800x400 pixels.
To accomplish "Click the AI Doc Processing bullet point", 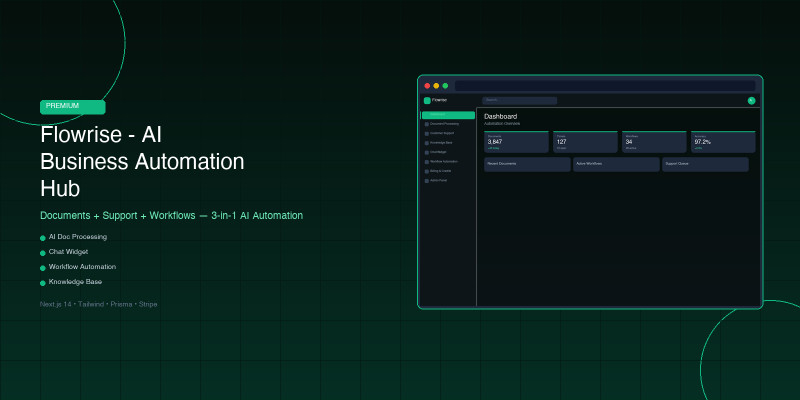I will tap(77, 237).
